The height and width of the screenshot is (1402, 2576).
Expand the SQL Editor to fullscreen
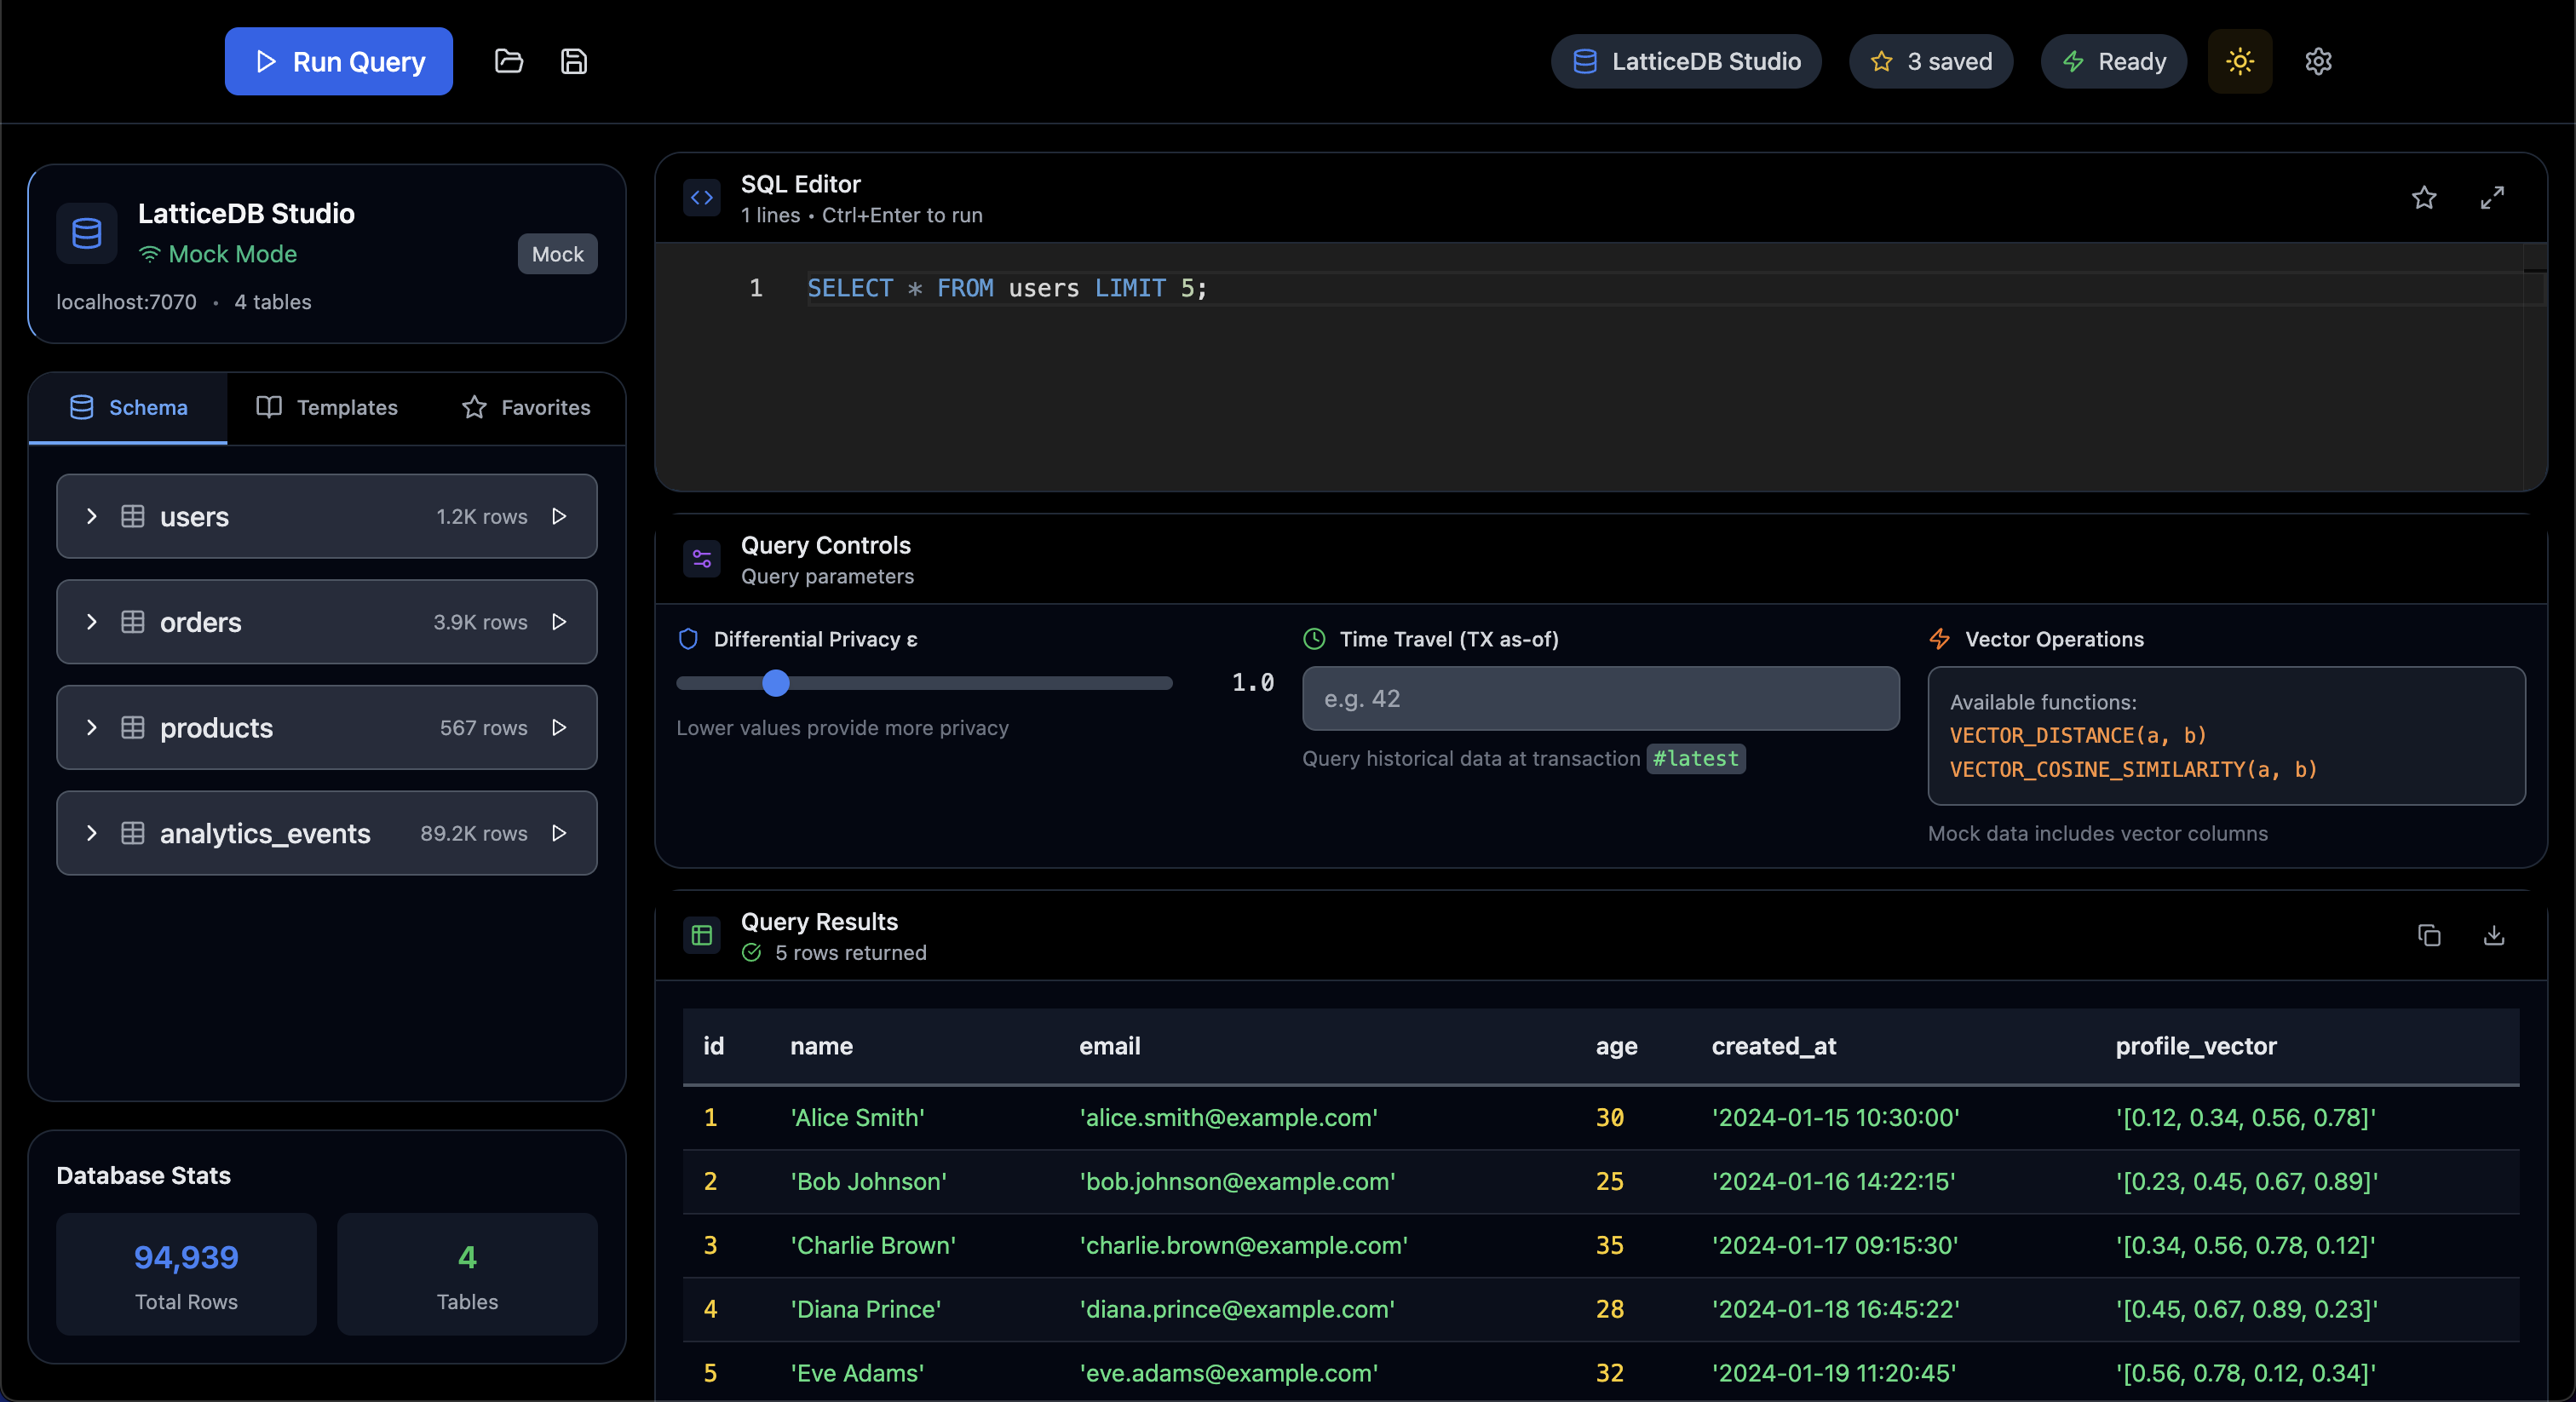pyautogui.click(x=2492, y=198)
